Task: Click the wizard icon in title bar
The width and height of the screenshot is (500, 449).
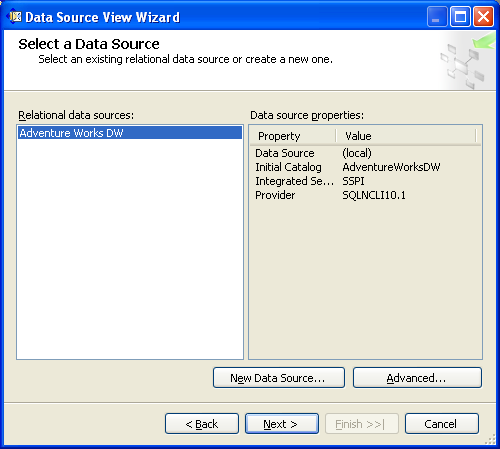Action: pos(15,17)
